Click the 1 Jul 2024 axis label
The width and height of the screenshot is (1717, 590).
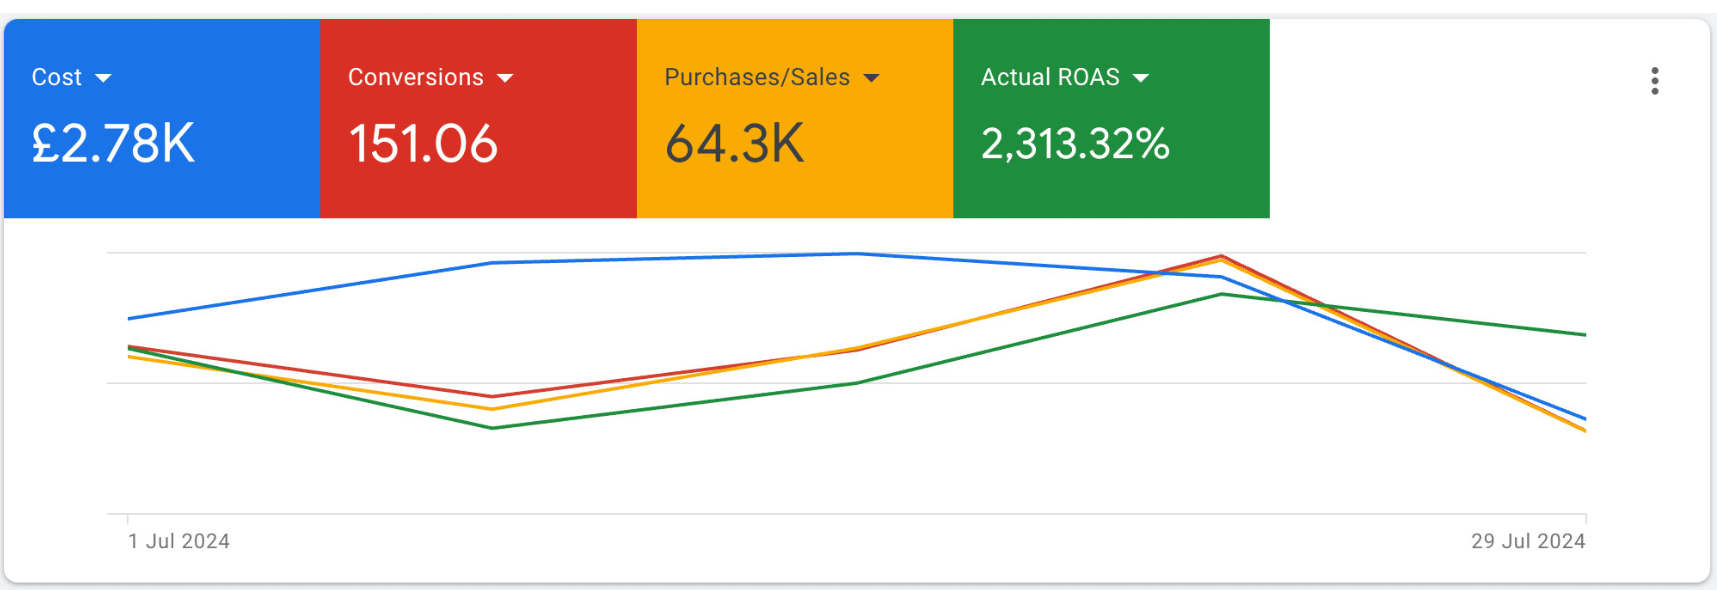tap(179, 541)
